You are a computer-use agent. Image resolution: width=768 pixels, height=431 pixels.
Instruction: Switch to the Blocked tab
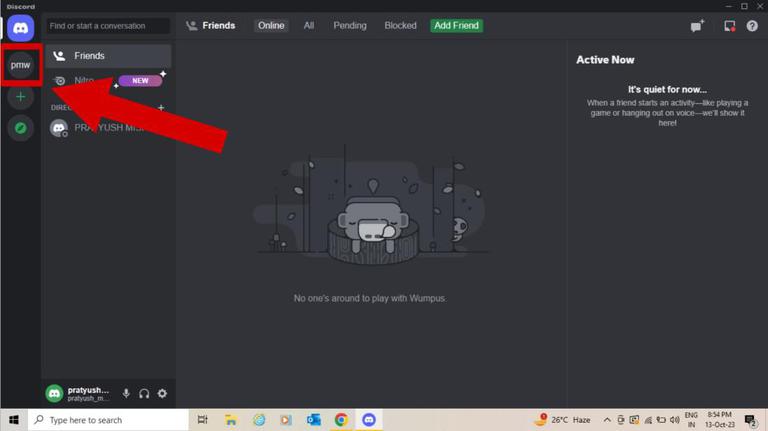(400, 25)
